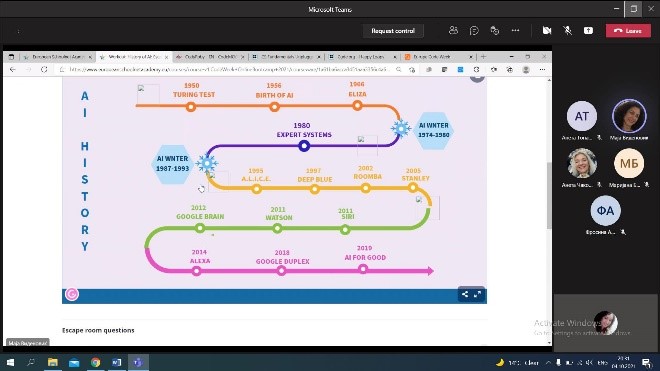Screen dimensions: 660x371
Task: Click the 2014 Alexa timeline node
Action: 197,271
